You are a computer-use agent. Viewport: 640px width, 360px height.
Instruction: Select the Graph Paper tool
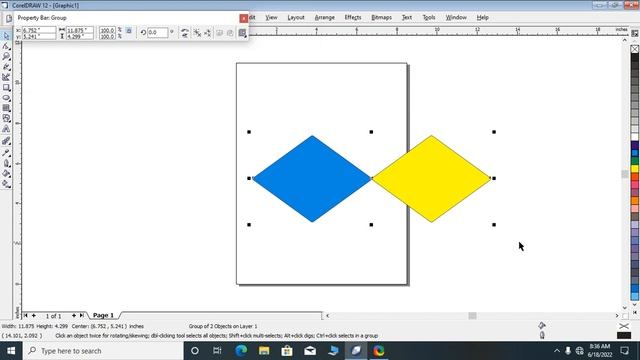[x=6, y=108]
